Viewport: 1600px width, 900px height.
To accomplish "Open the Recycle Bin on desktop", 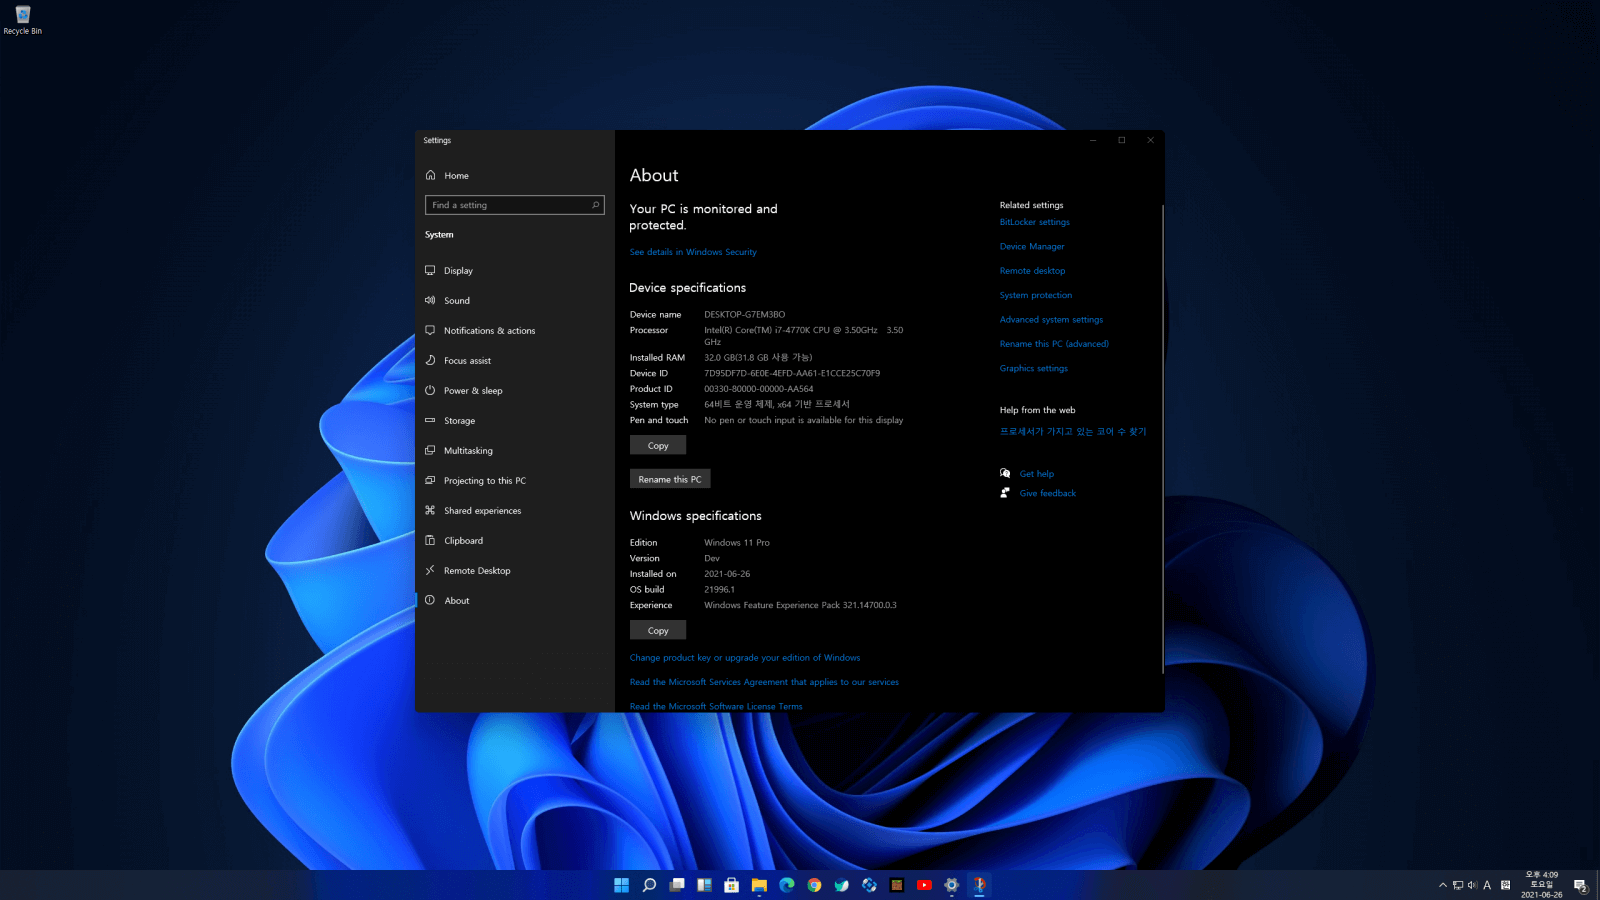I will pyautogui.click(x=23, y=20).
